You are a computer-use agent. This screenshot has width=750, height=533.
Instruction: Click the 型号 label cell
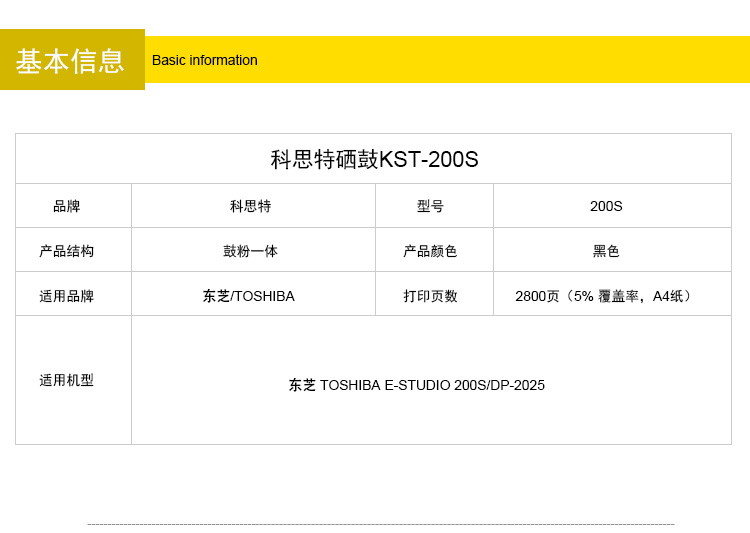430,206
